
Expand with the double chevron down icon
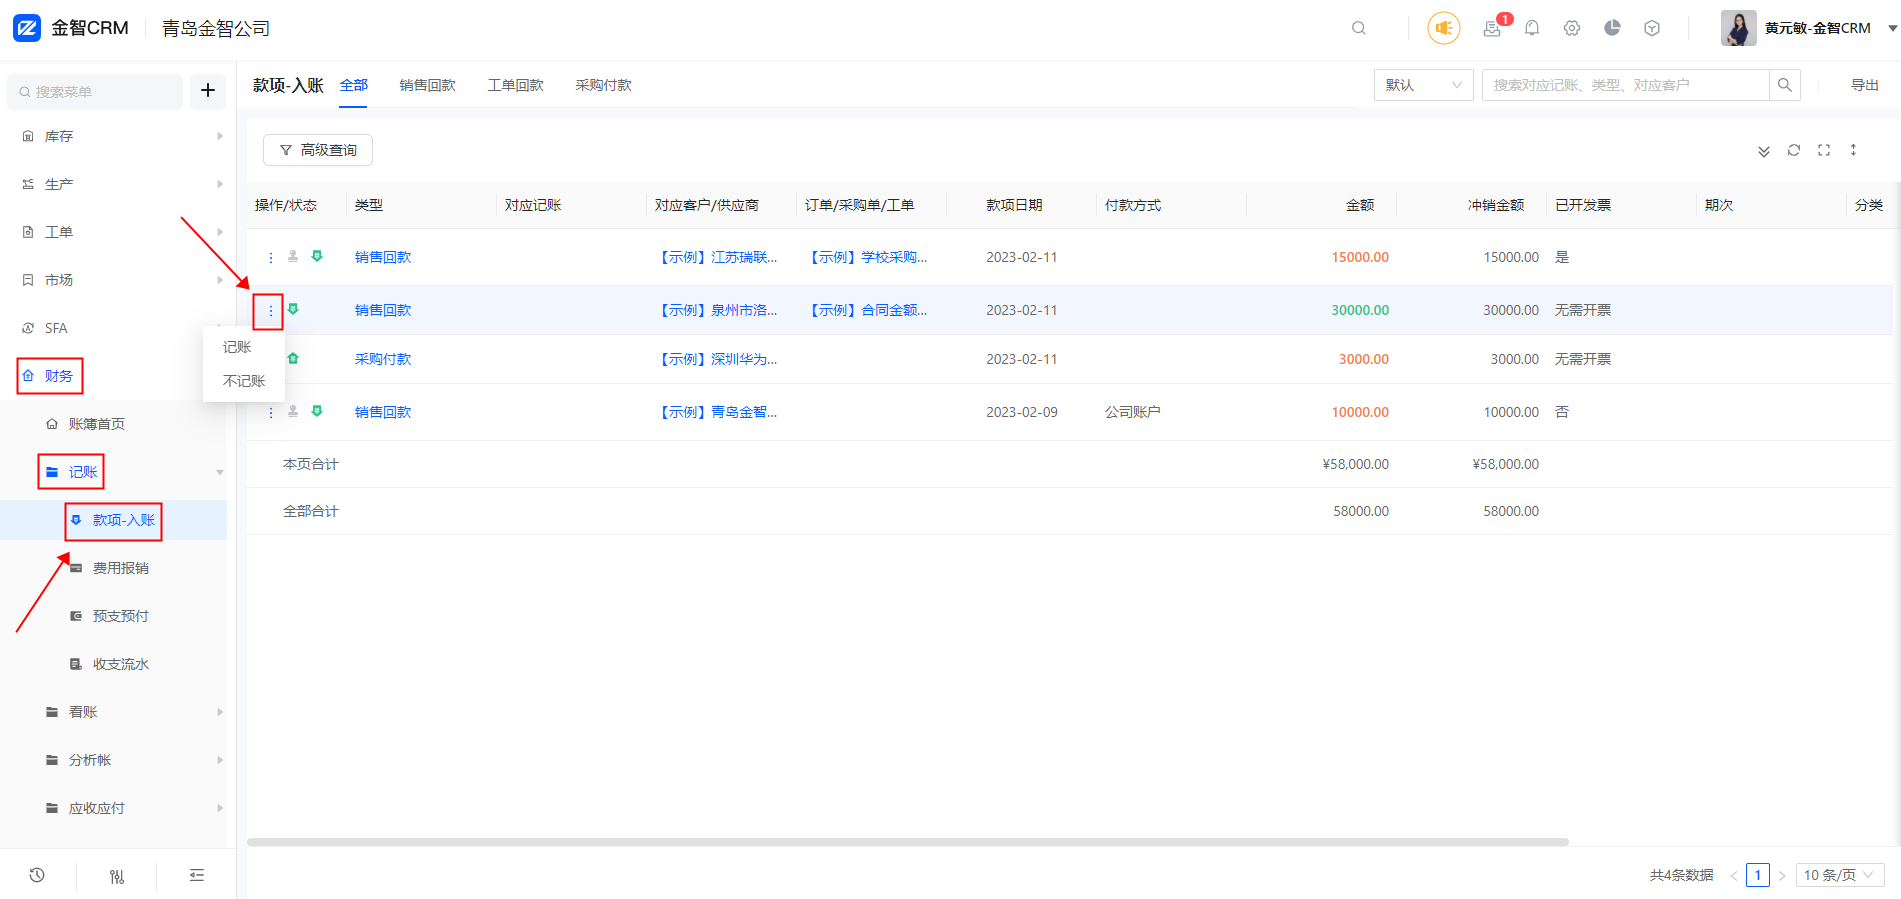pyautogui.click(x=1764, y=151)
